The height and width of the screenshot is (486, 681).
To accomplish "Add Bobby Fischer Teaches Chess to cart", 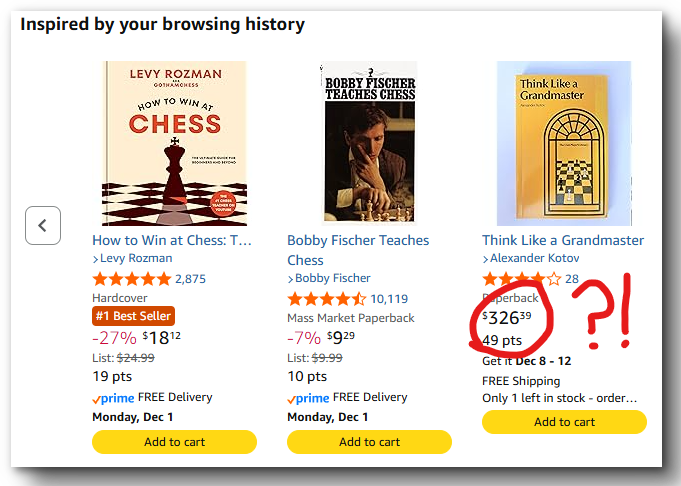I will click(369, 442).
